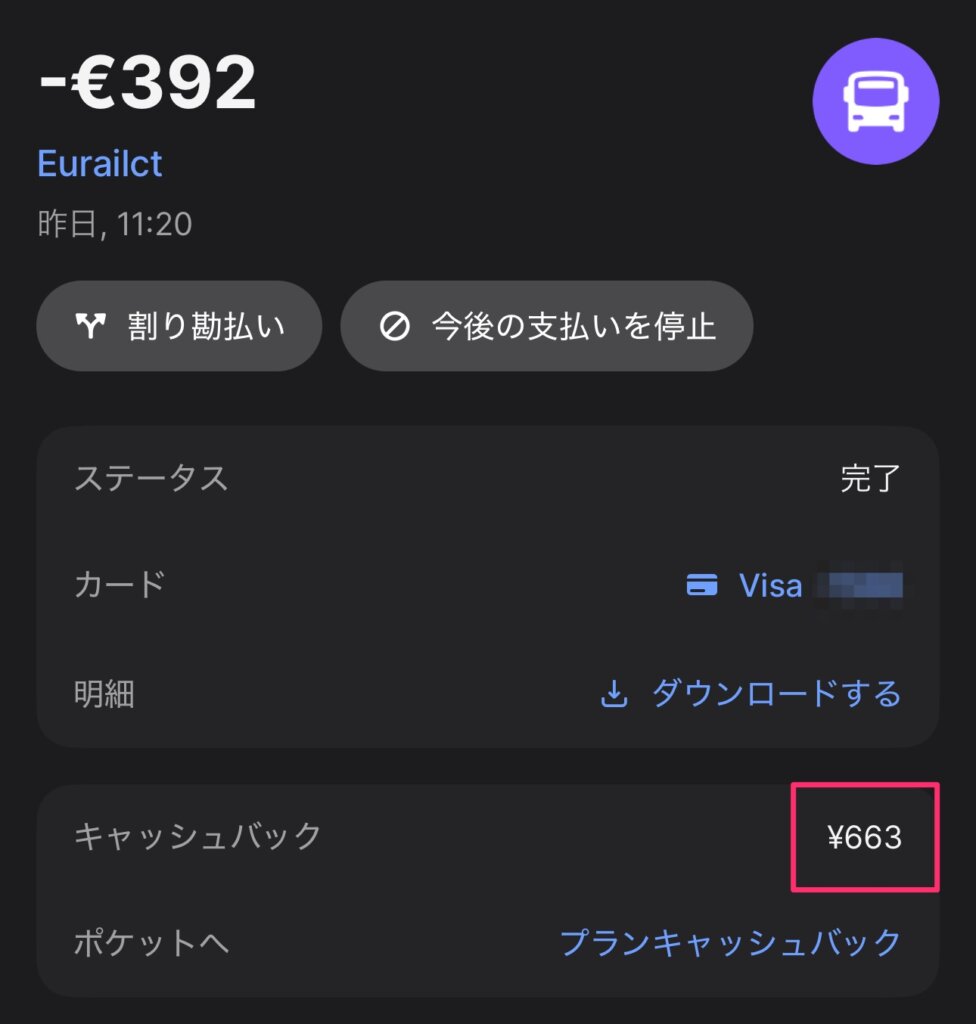
Task: Tap the ステータス row
Action: coord(487,479)
